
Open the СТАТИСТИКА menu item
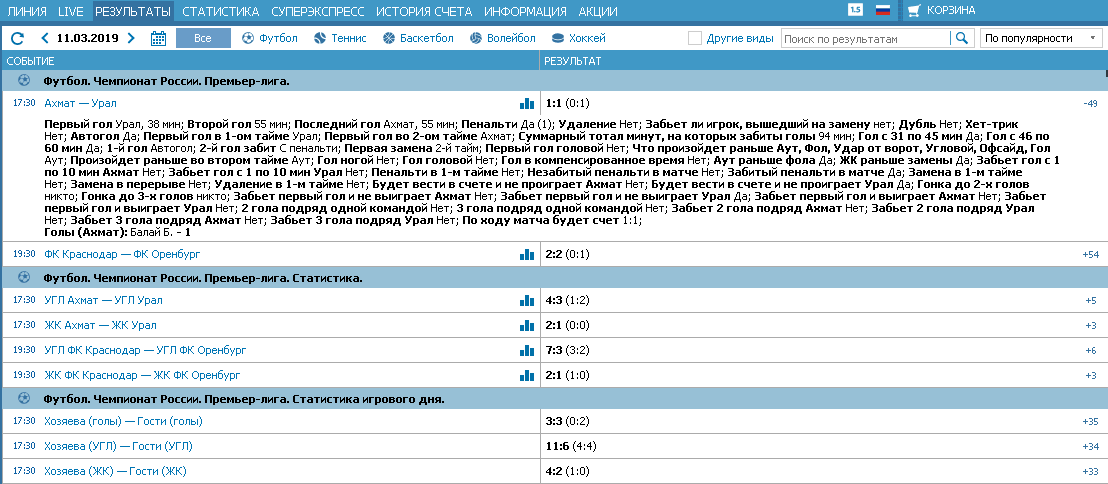[220, 11]
